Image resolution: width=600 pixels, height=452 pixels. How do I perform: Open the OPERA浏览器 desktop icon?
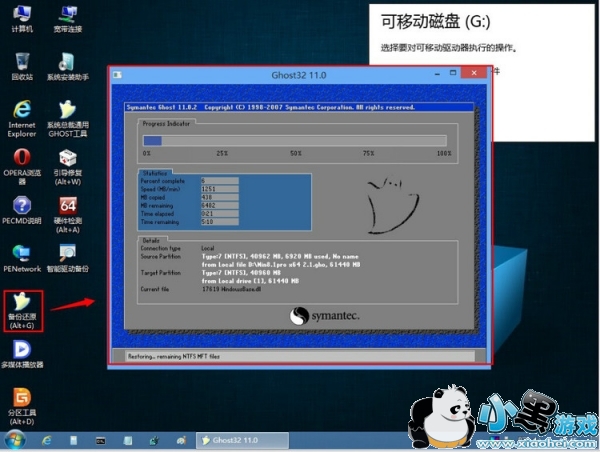pyautogui.click(x=22, y=166)
